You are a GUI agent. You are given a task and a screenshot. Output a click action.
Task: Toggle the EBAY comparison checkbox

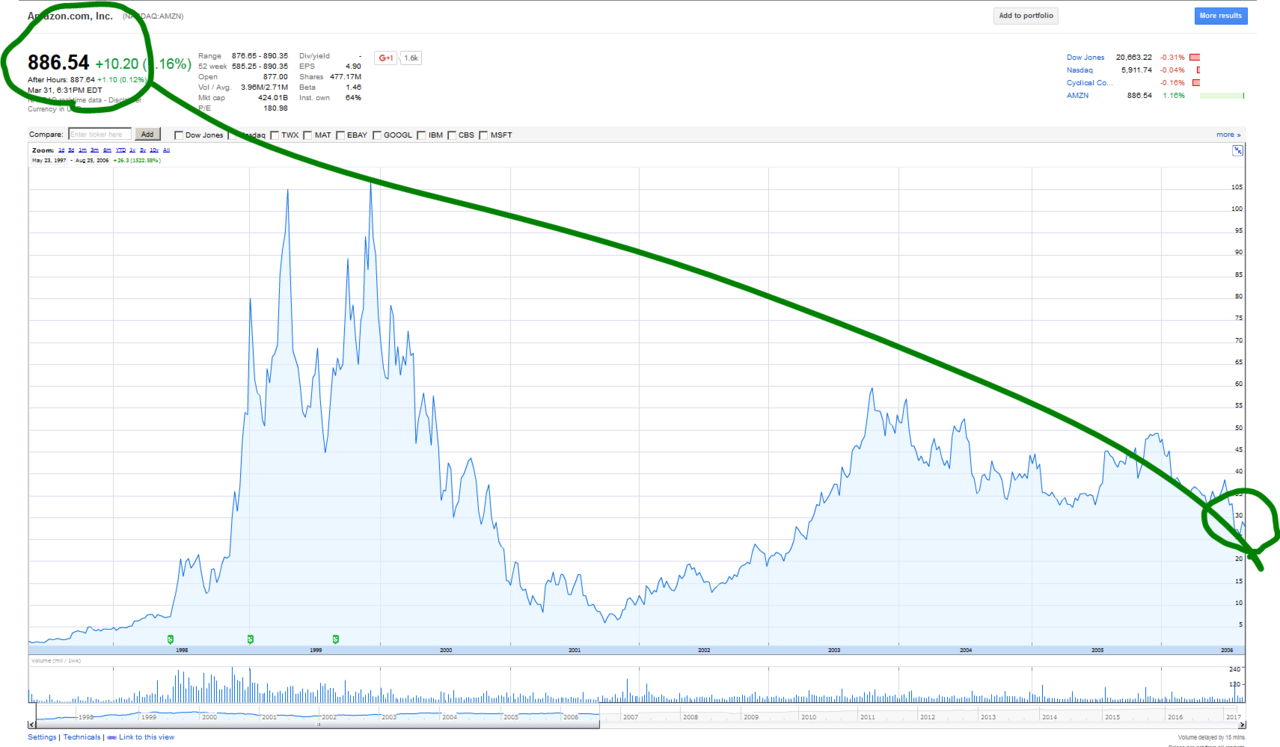[x=341, y=135]
